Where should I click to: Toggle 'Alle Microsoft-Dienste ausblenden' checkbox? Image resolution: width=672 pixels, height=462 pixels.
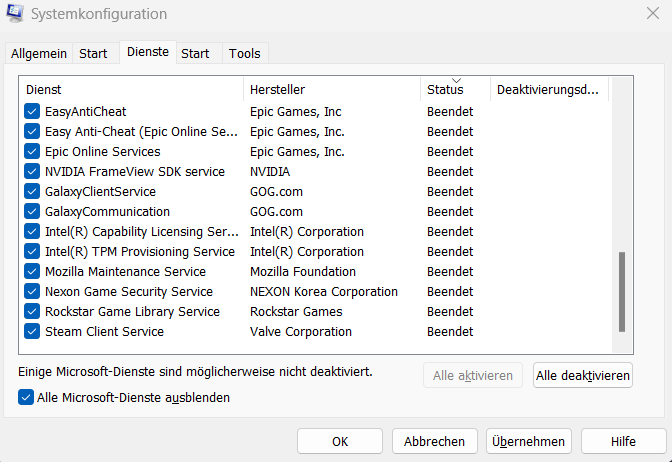click(26, 397)
